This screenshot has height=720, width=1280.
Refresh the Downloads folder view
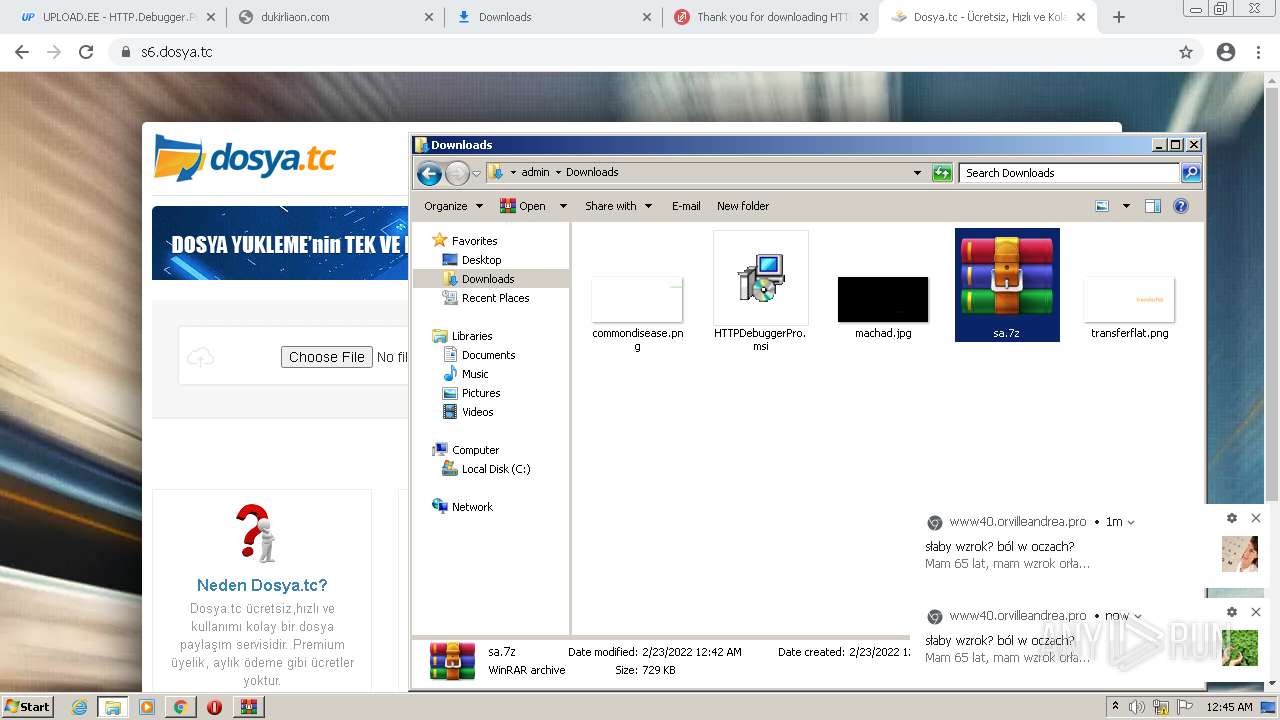[941, 173]
